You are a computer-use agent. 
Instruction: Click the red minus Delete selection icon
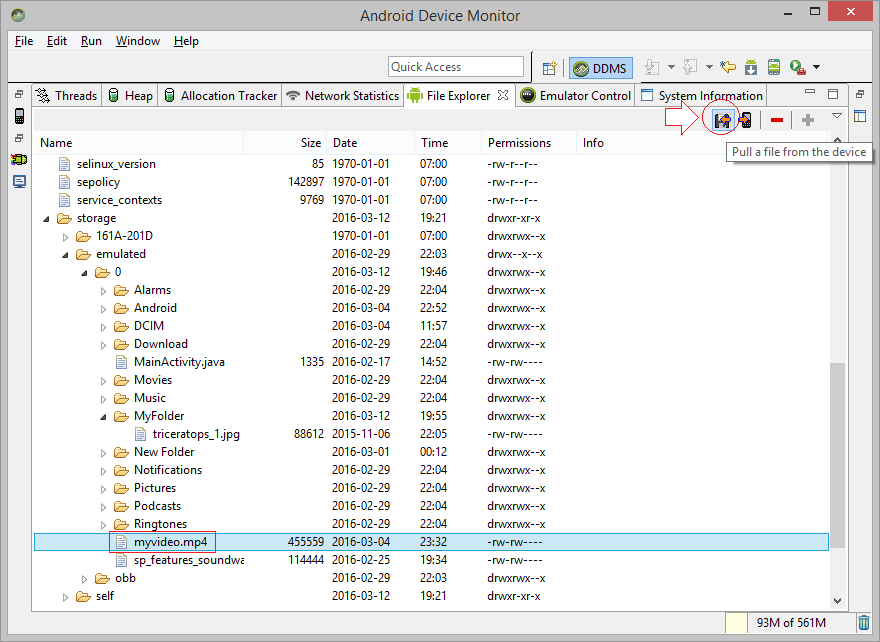777,120
